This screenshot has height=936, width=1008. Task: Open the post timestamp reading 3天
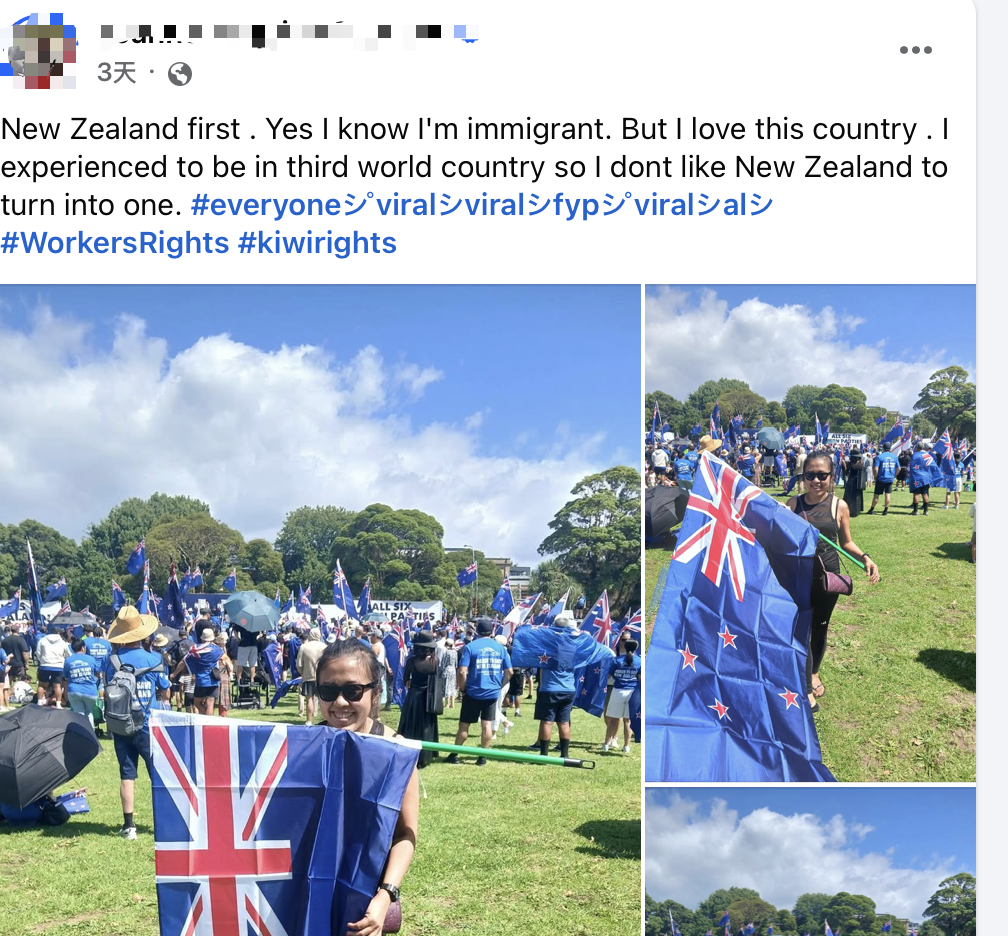(116, 73)
